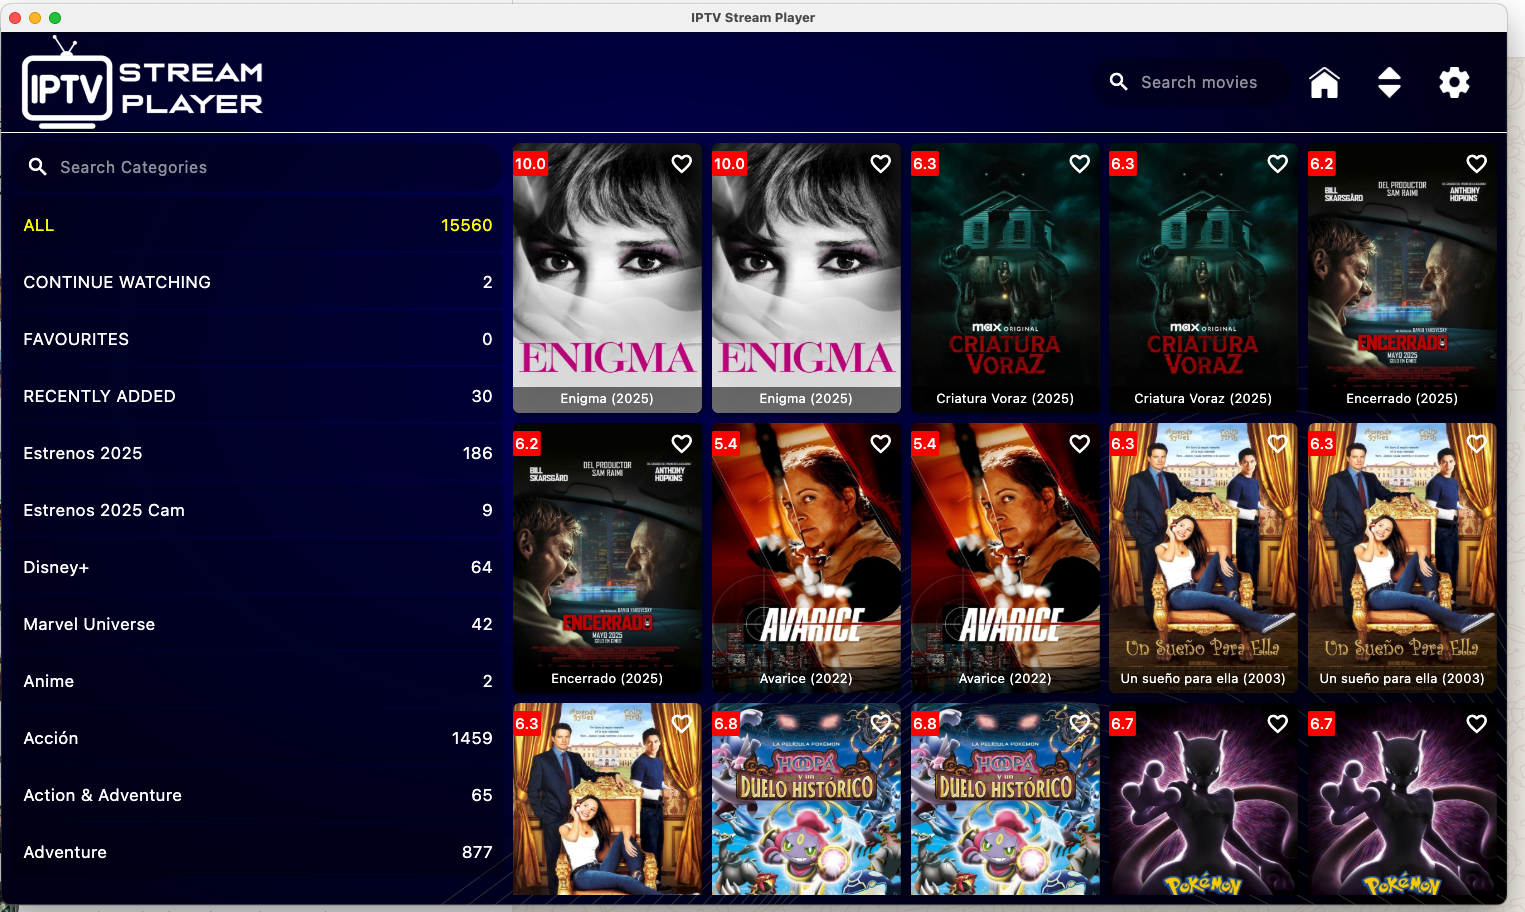Open the settings gear icon
Screen dimensions: 1525x912
1453,83
